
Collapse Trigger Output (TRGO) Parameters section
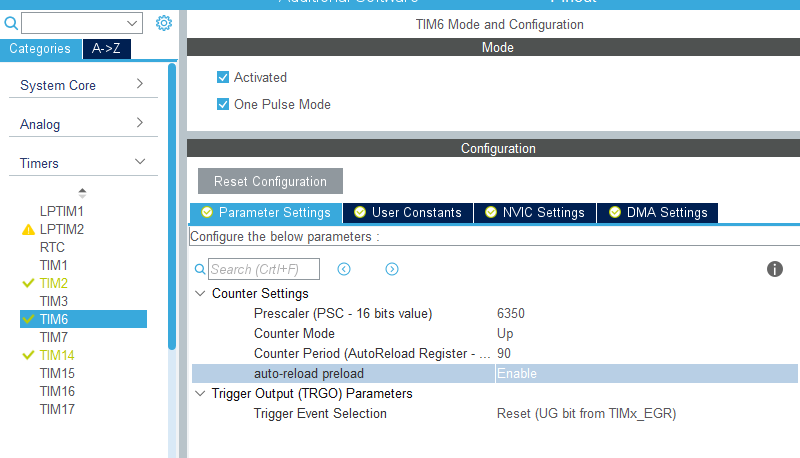[x=201, y=393]
